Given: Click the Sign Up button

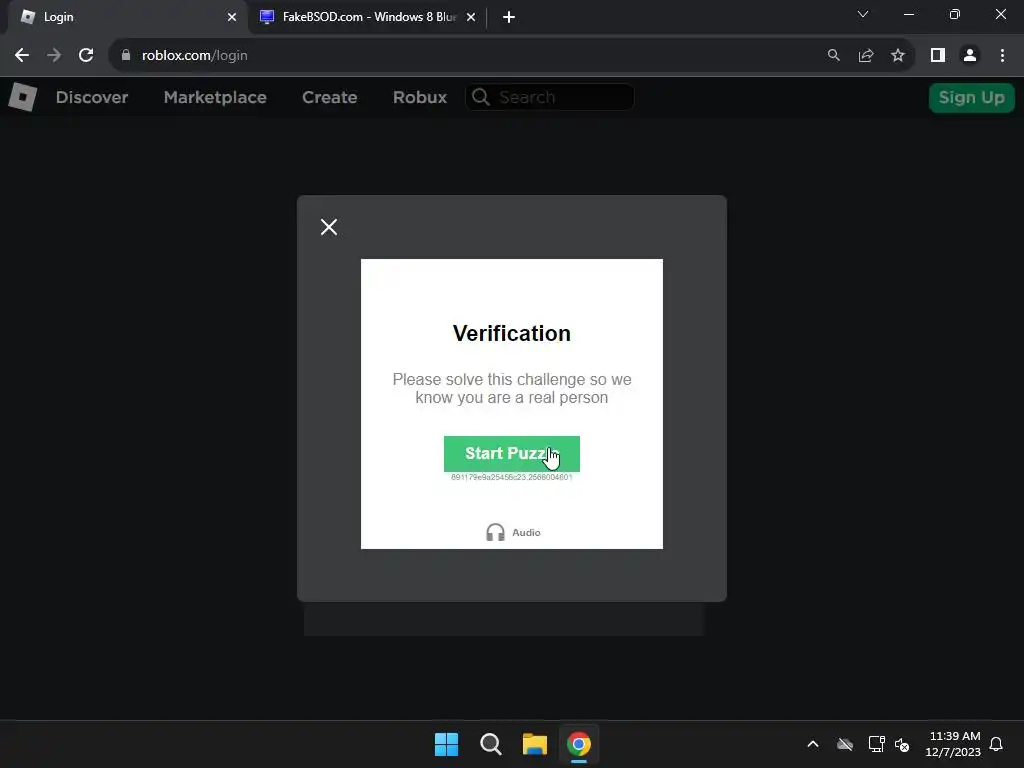Looking at the screenshot, I should tap(971, 97).
